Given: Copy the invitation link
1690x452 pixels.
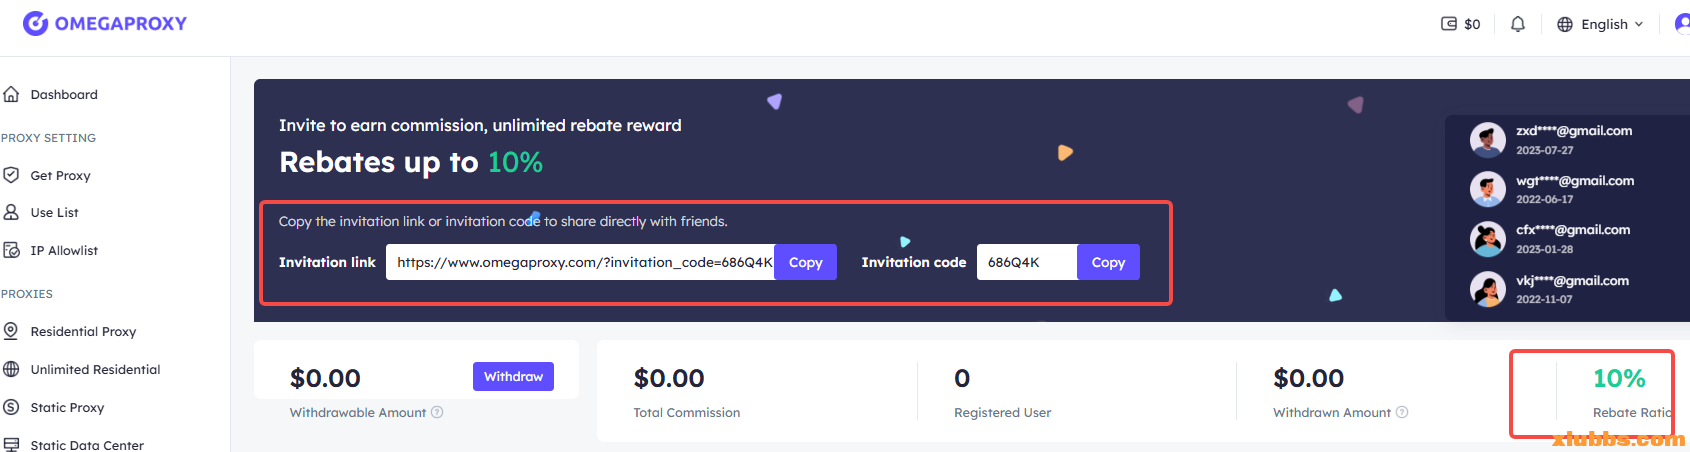Looking at the screenshot, I should pyautogui.click(x=805, y=262).
